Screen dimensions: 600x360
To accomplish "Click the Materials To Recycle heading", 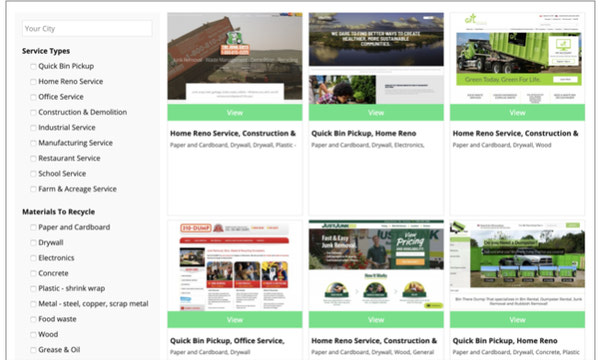I will (59, 212).
